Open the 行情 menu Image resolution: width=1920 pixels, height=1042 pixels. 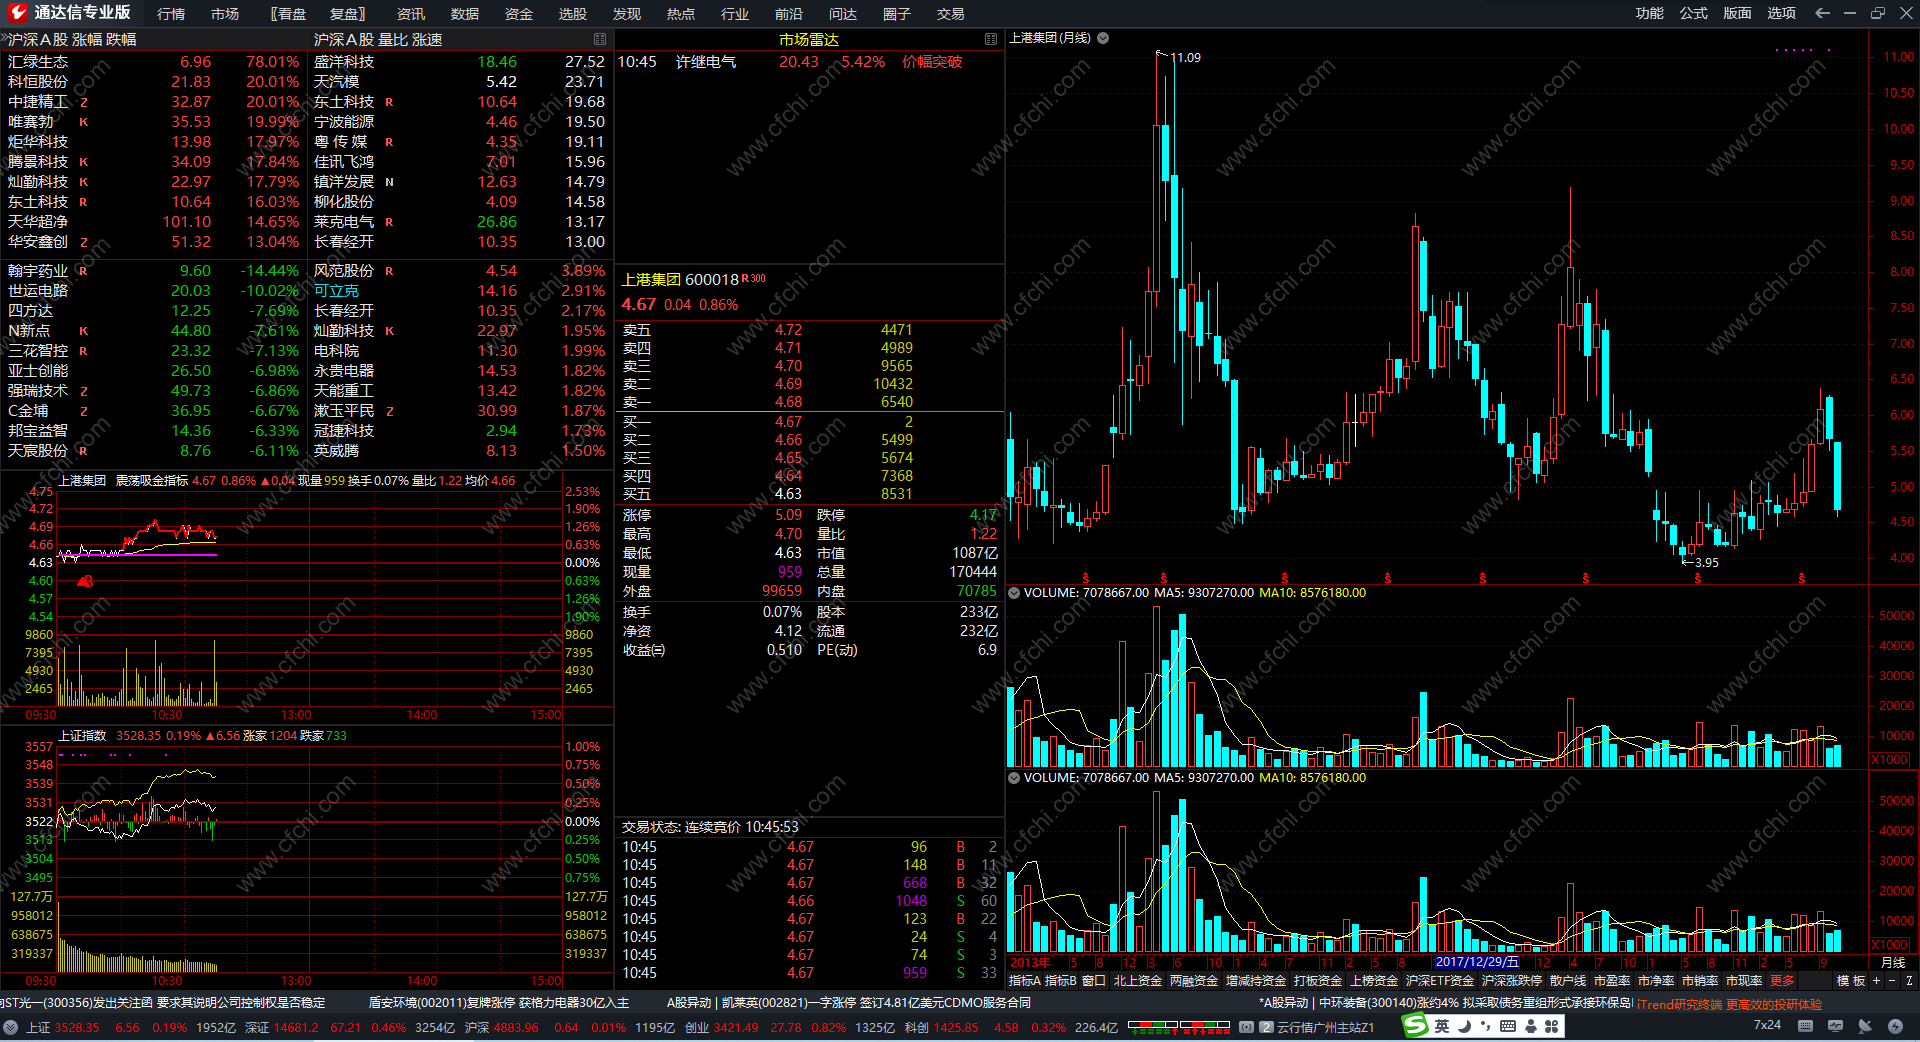(171, 14)
